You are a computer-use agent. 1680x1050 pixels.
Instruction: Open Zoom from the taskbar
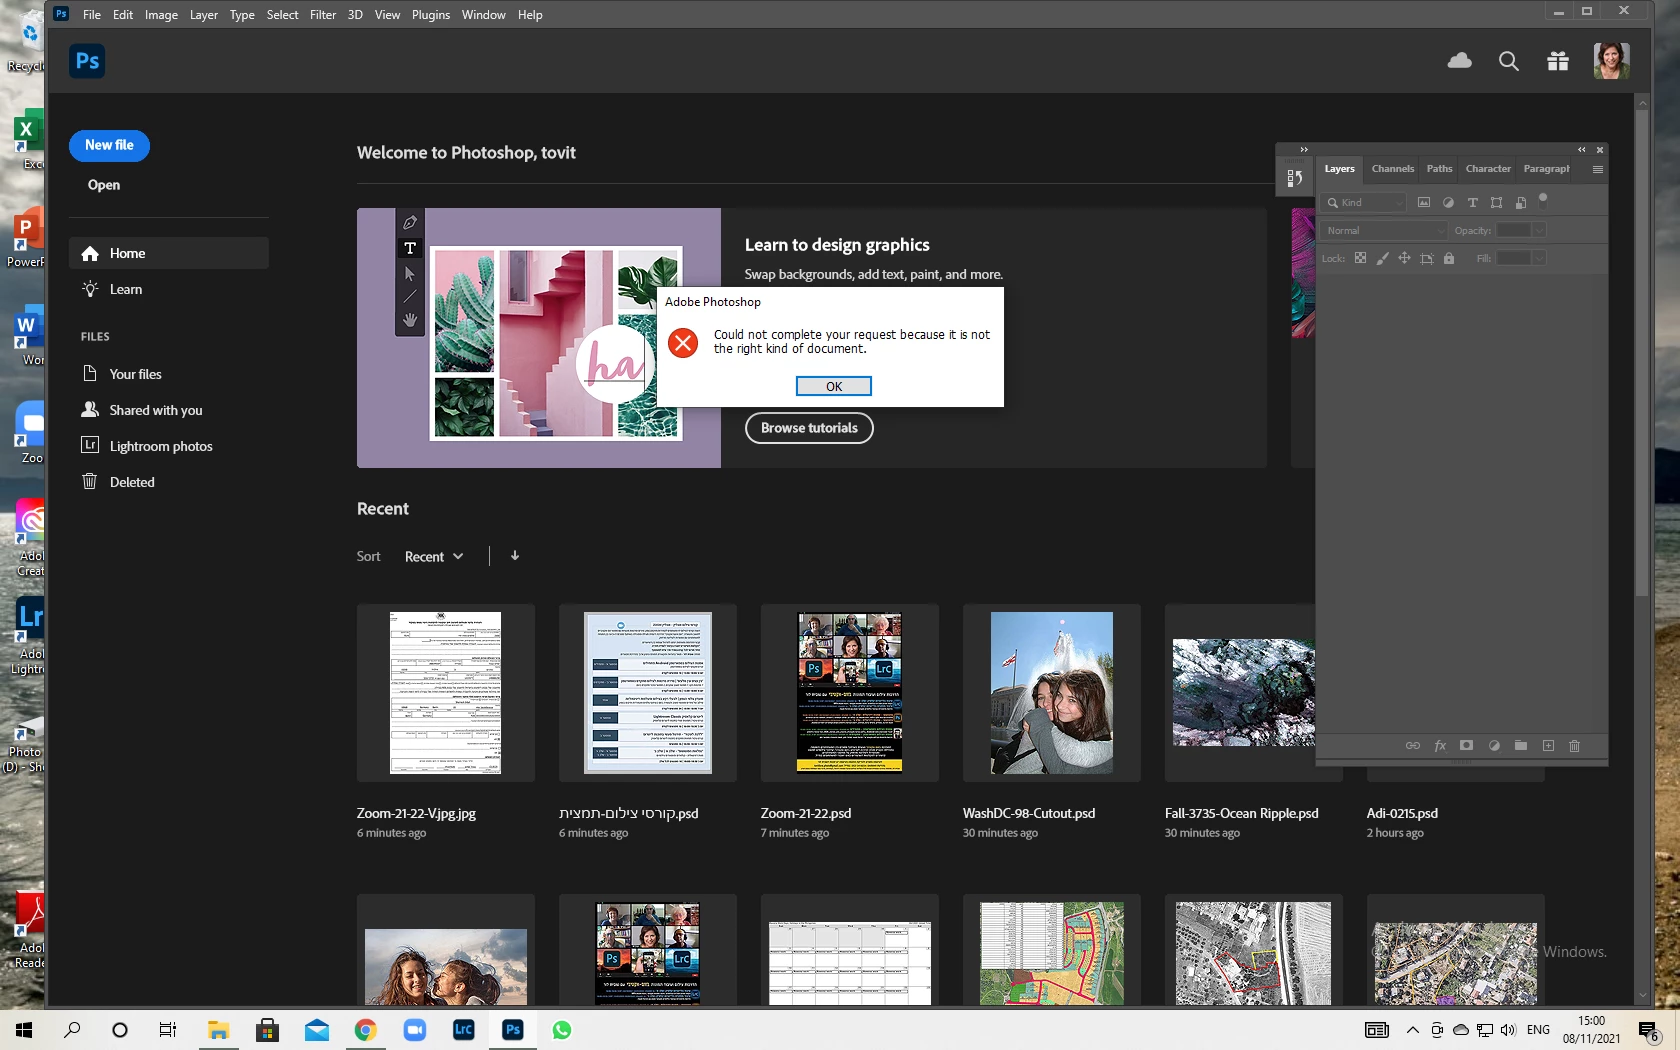click(x=415, y=1030)
